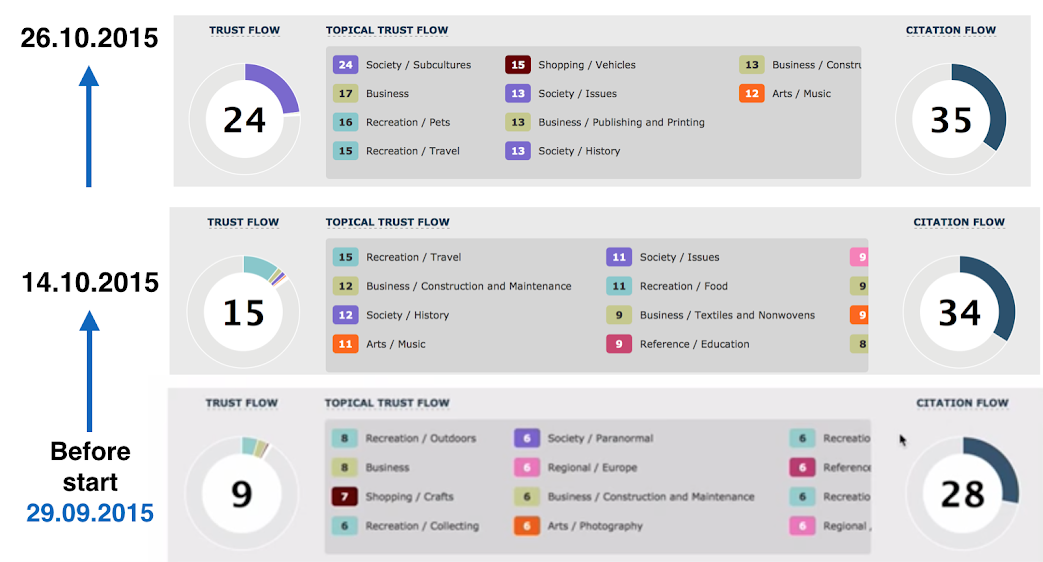Click the purple 24 Society / Subcultures badge
1043x562 pixels.
[345, 65]
